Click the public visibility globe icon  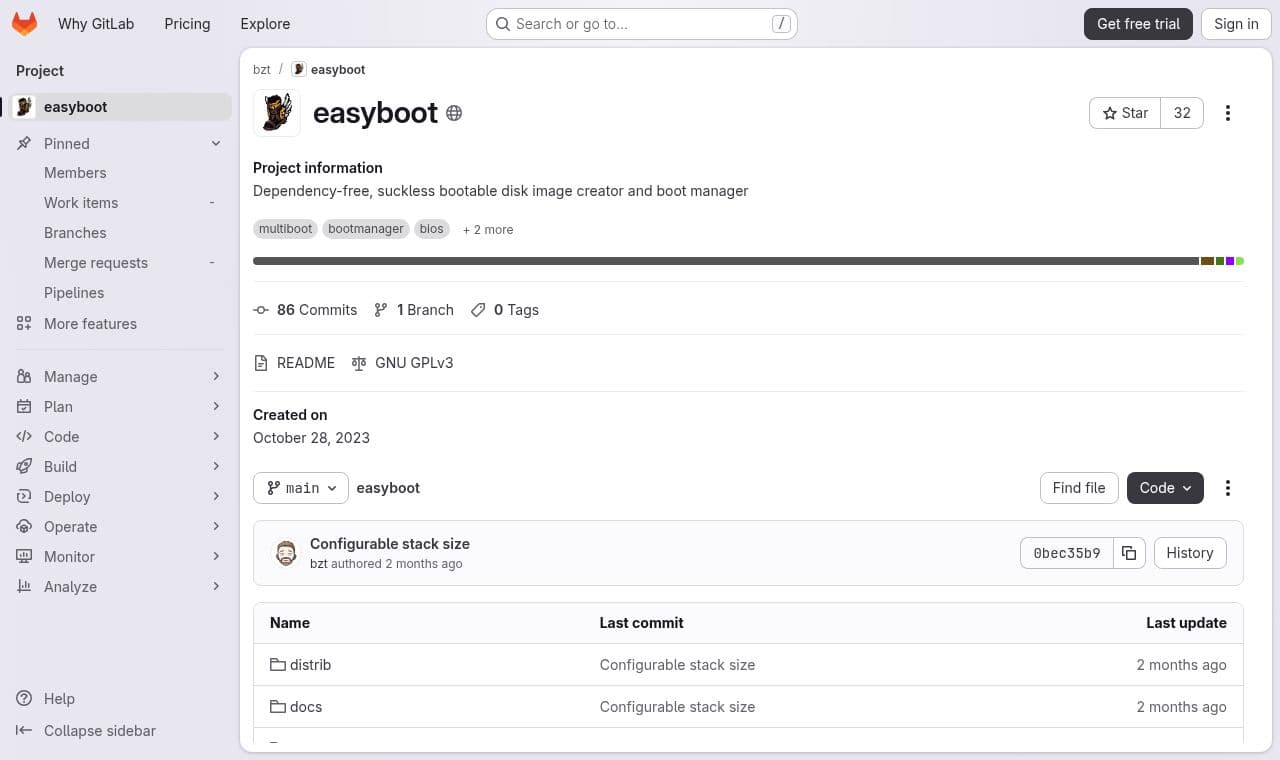click(454, 113)
